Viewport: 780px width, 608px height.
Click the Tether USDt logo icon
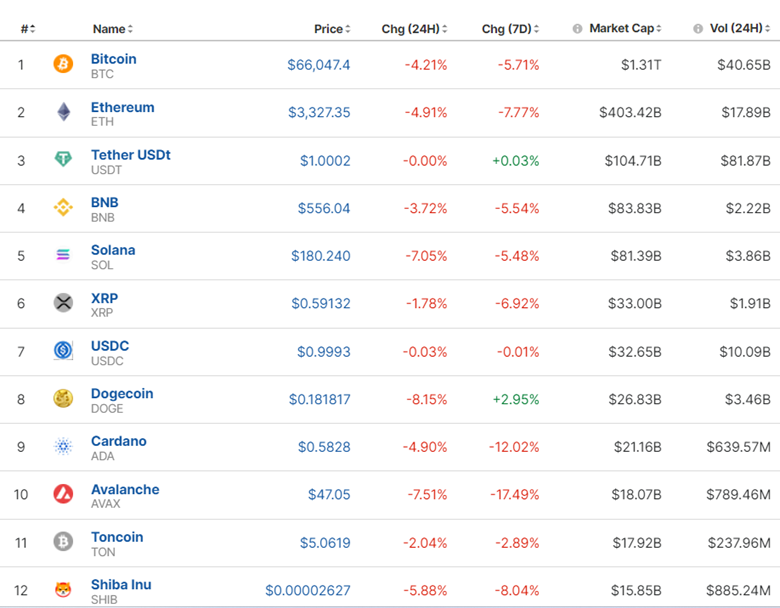(x=63, y=160)
